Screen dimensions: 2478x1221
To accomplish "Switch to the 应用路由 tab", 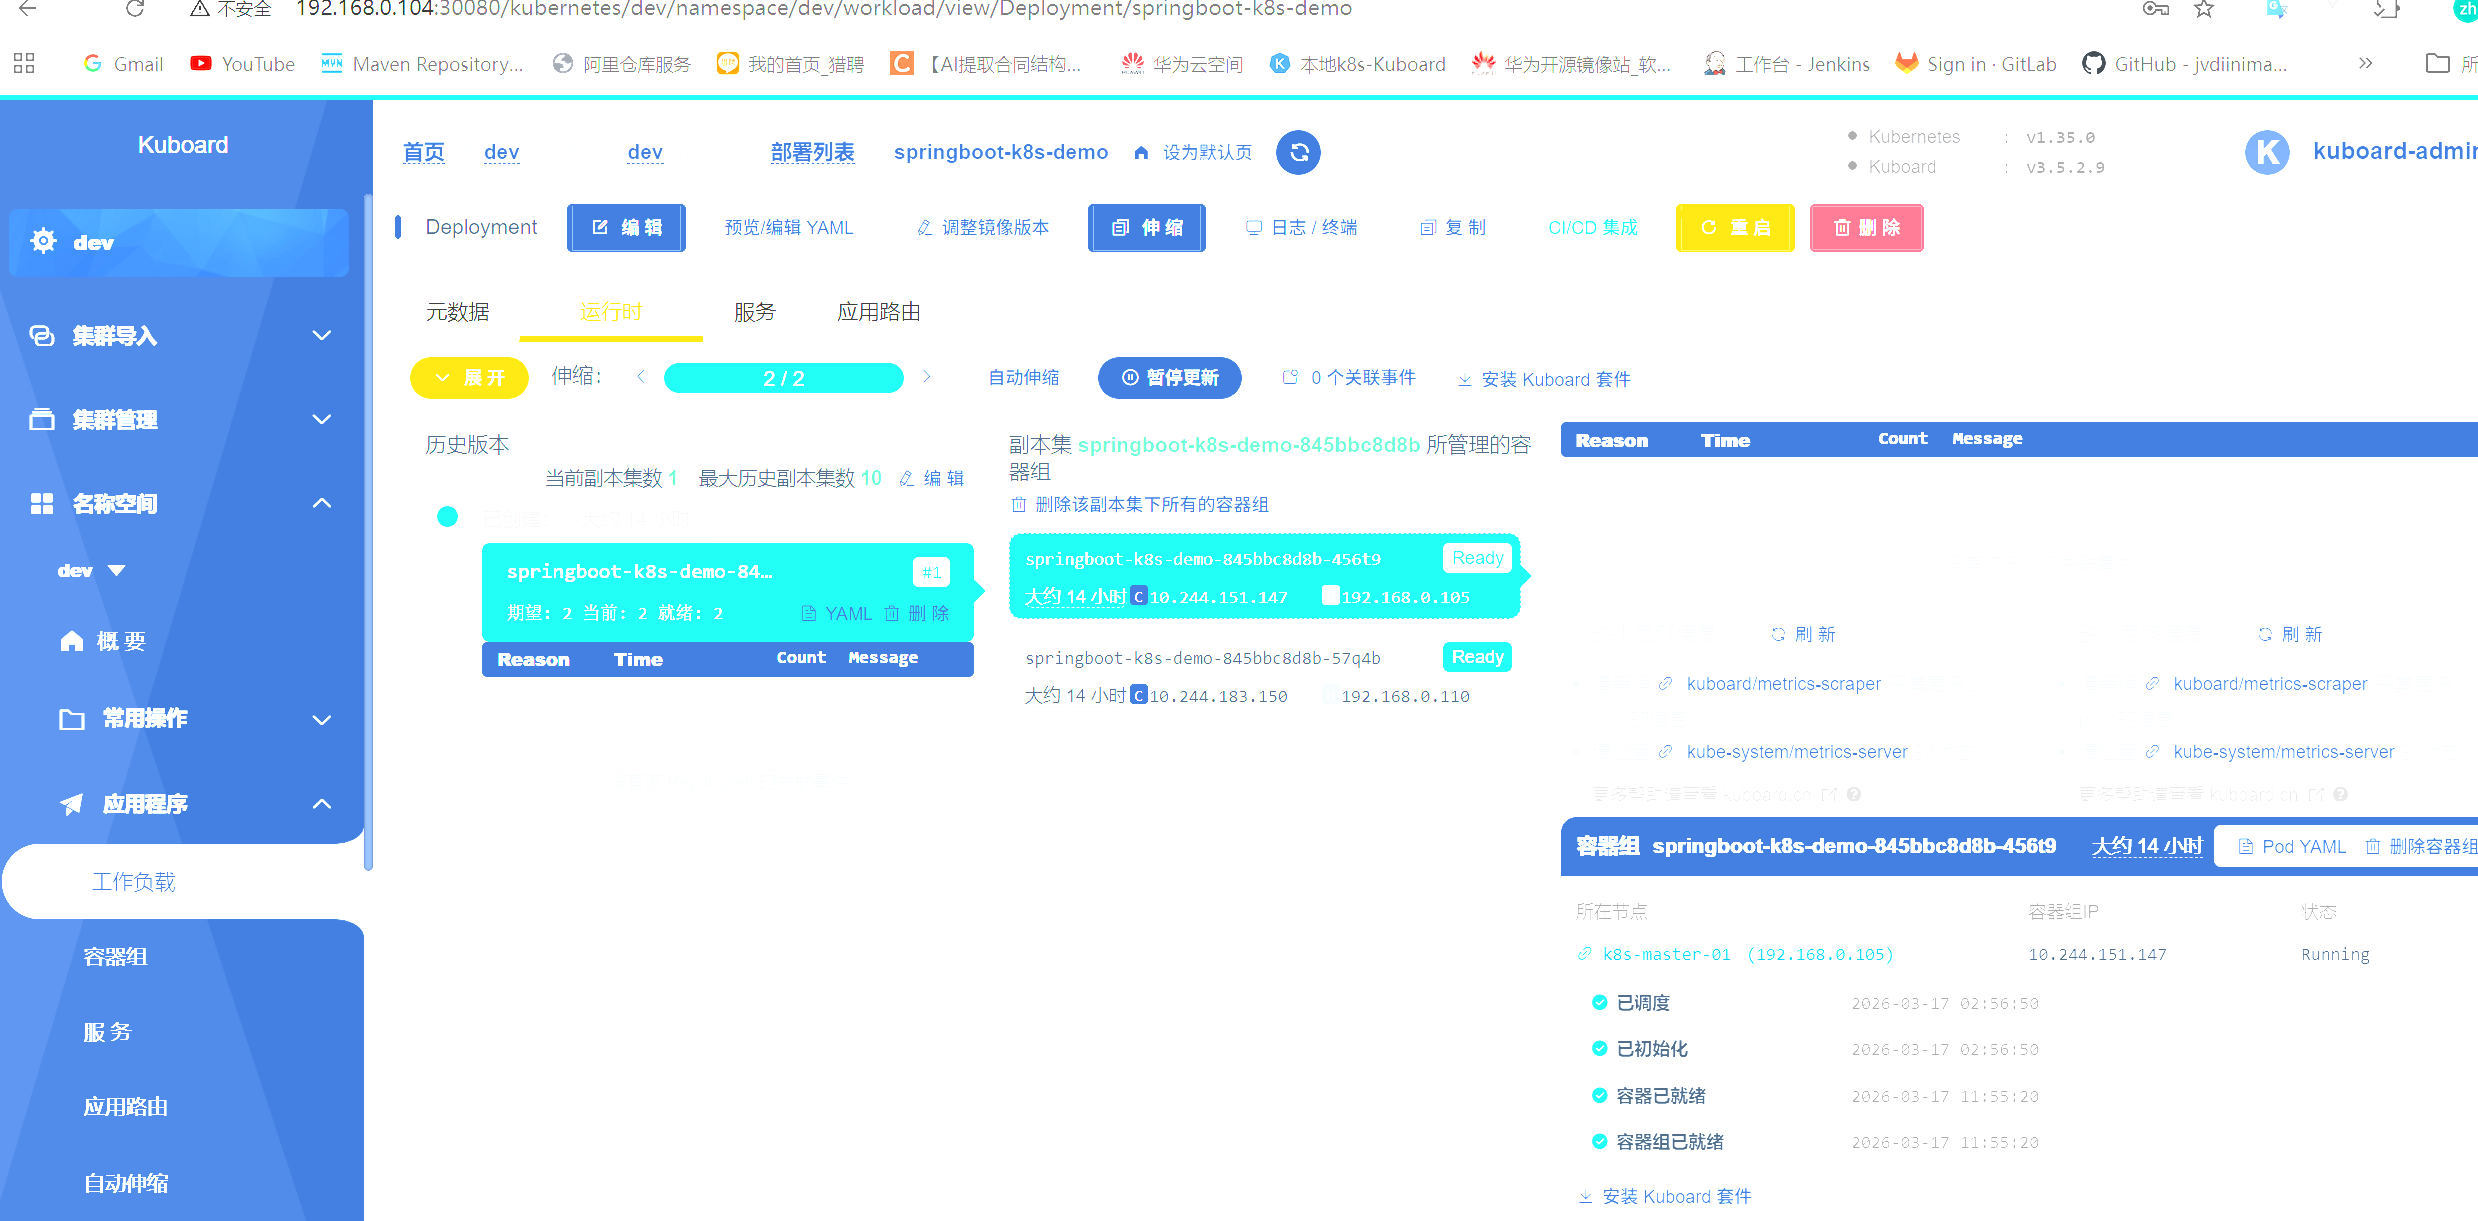I will pyautogui.click(x=878, y=312).
